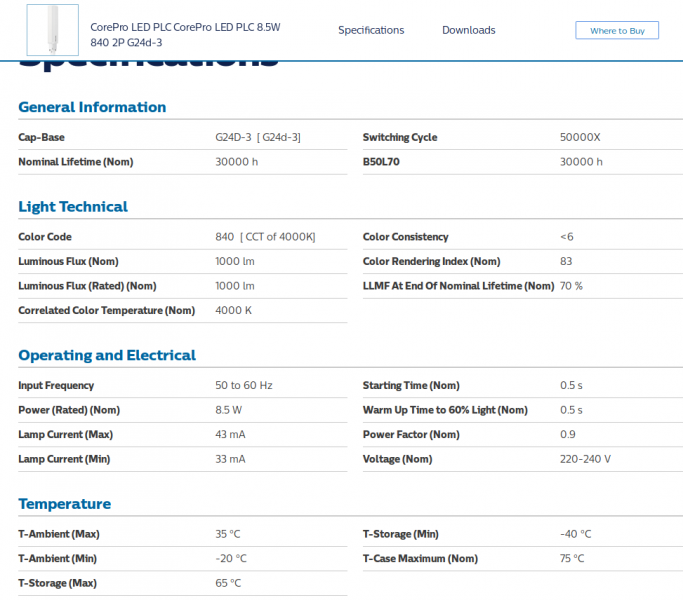The image size is (683, 600).
Task: Click the Switching Cycle value 50000X
Action: [580, 137]
